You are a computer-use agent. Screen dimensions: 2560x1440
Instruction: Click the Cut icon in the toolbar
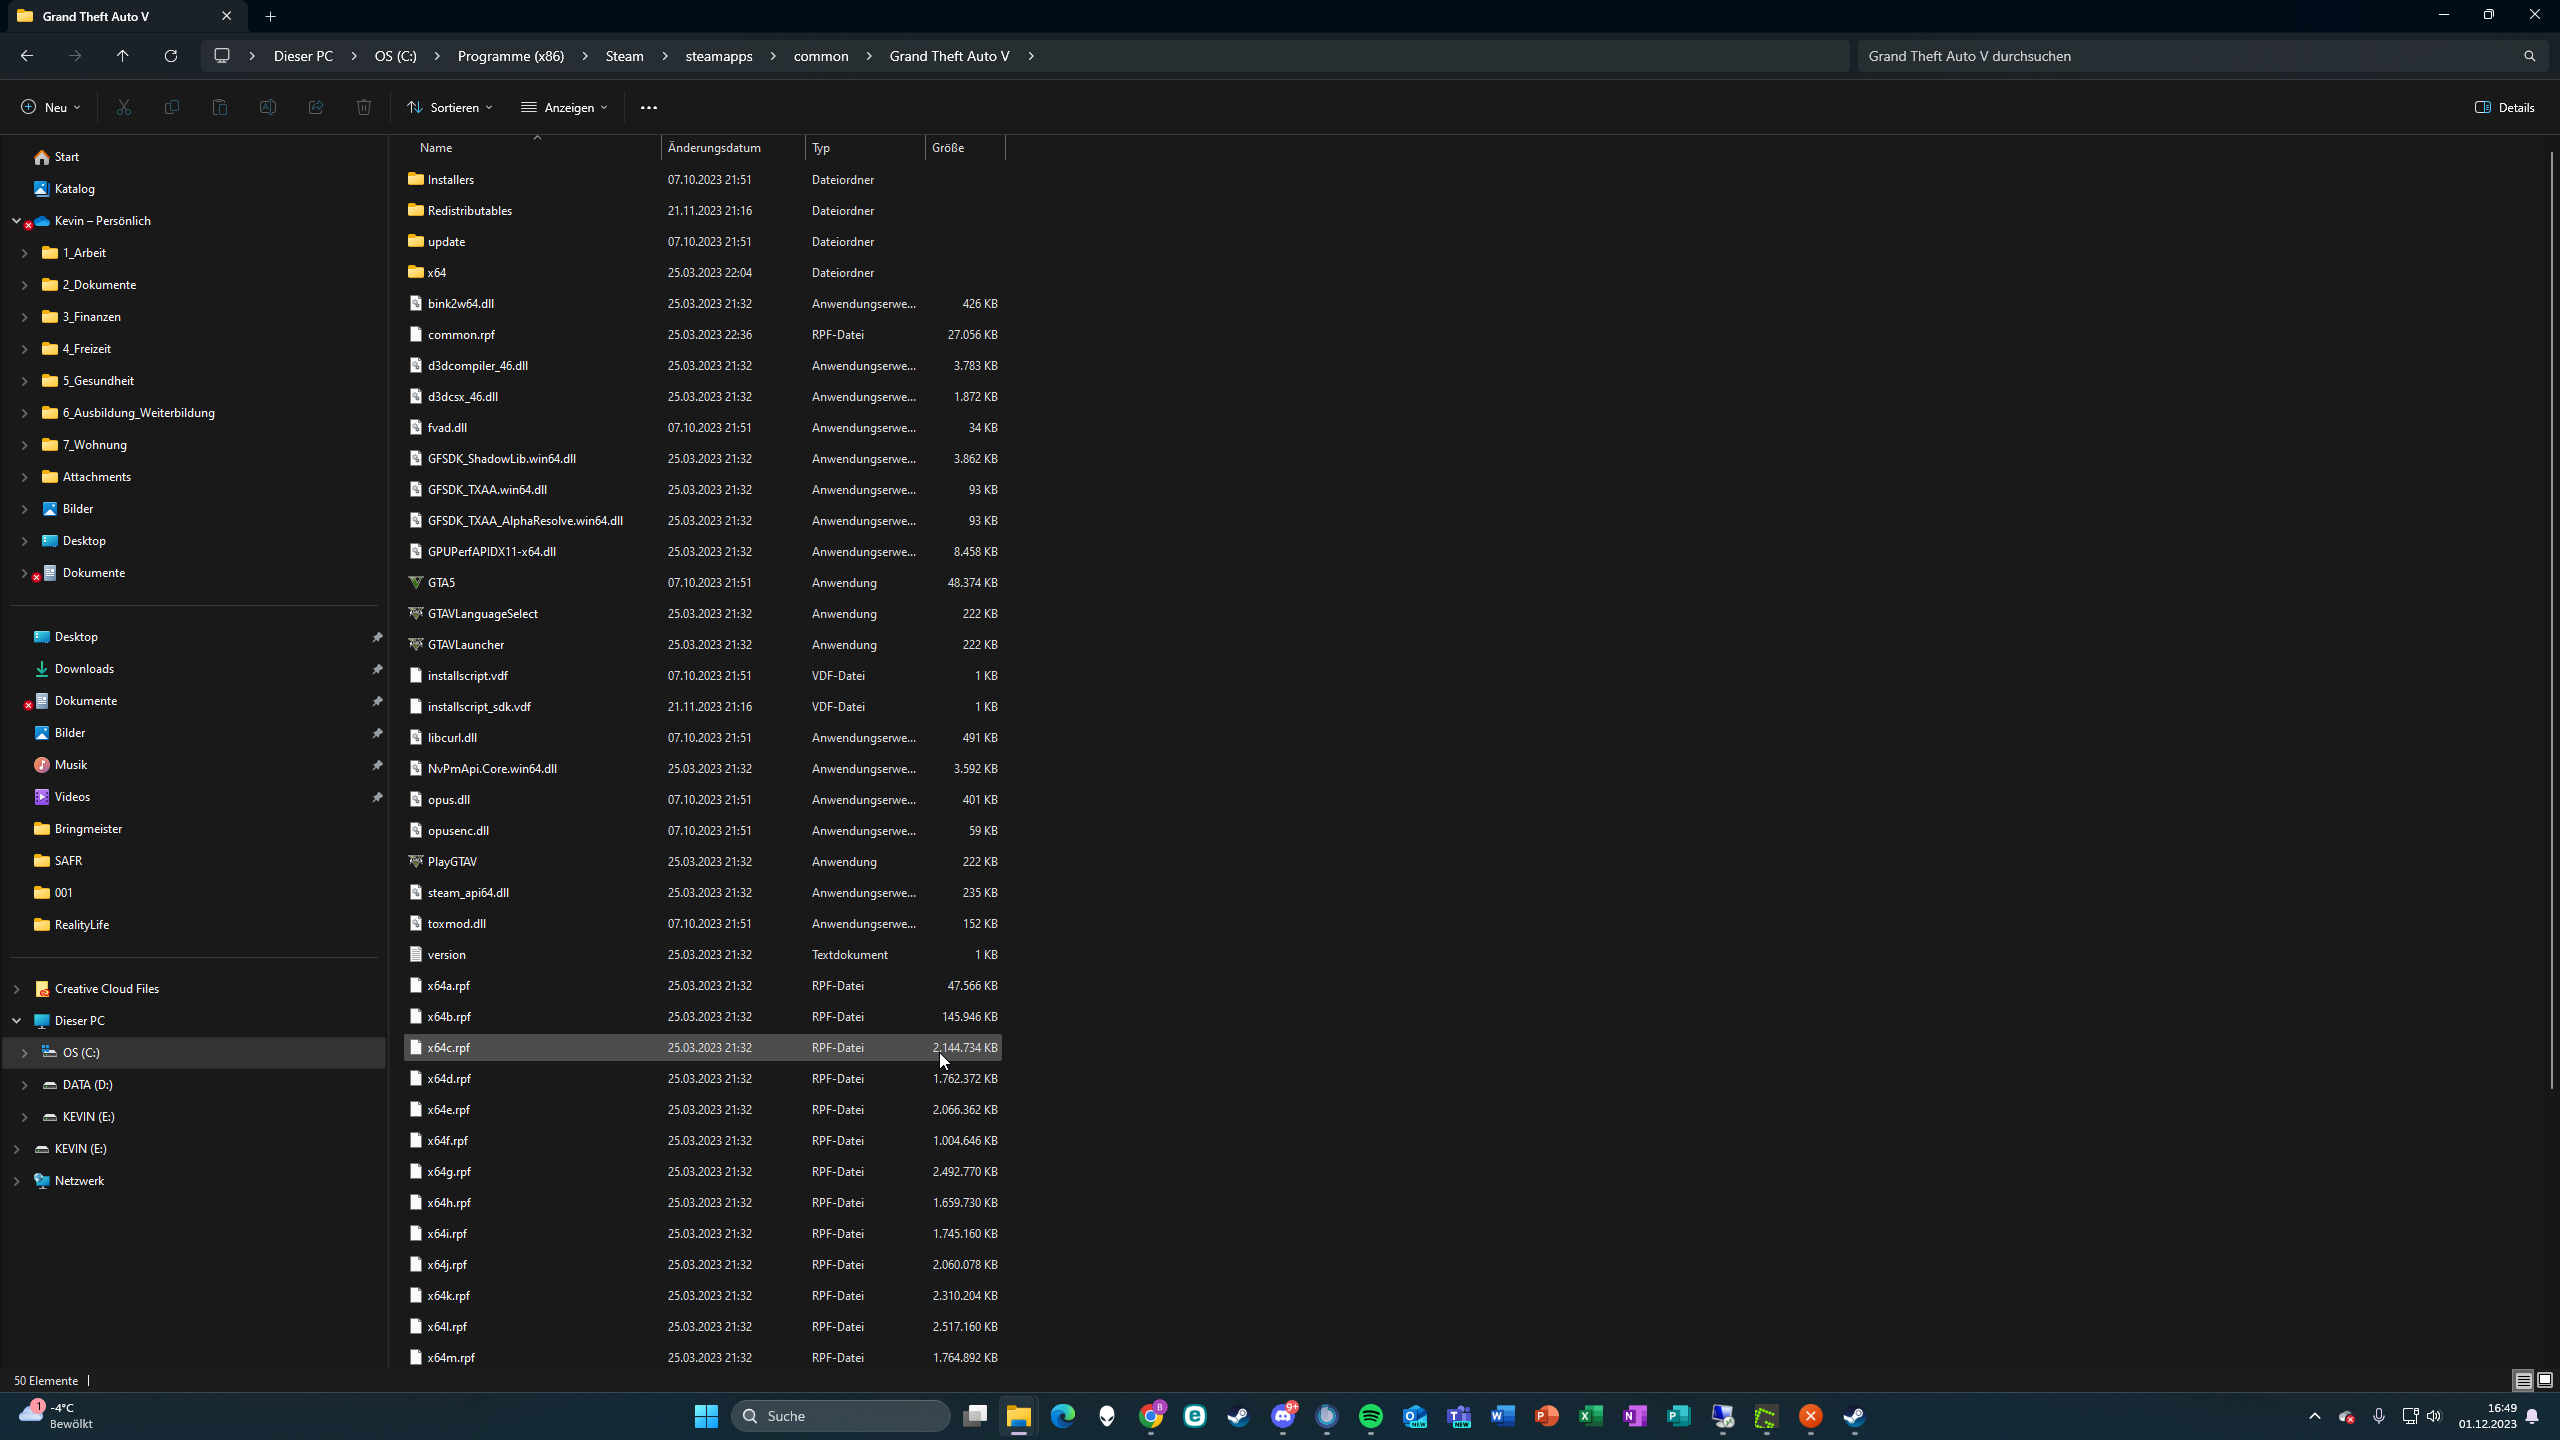click(123, 107)
